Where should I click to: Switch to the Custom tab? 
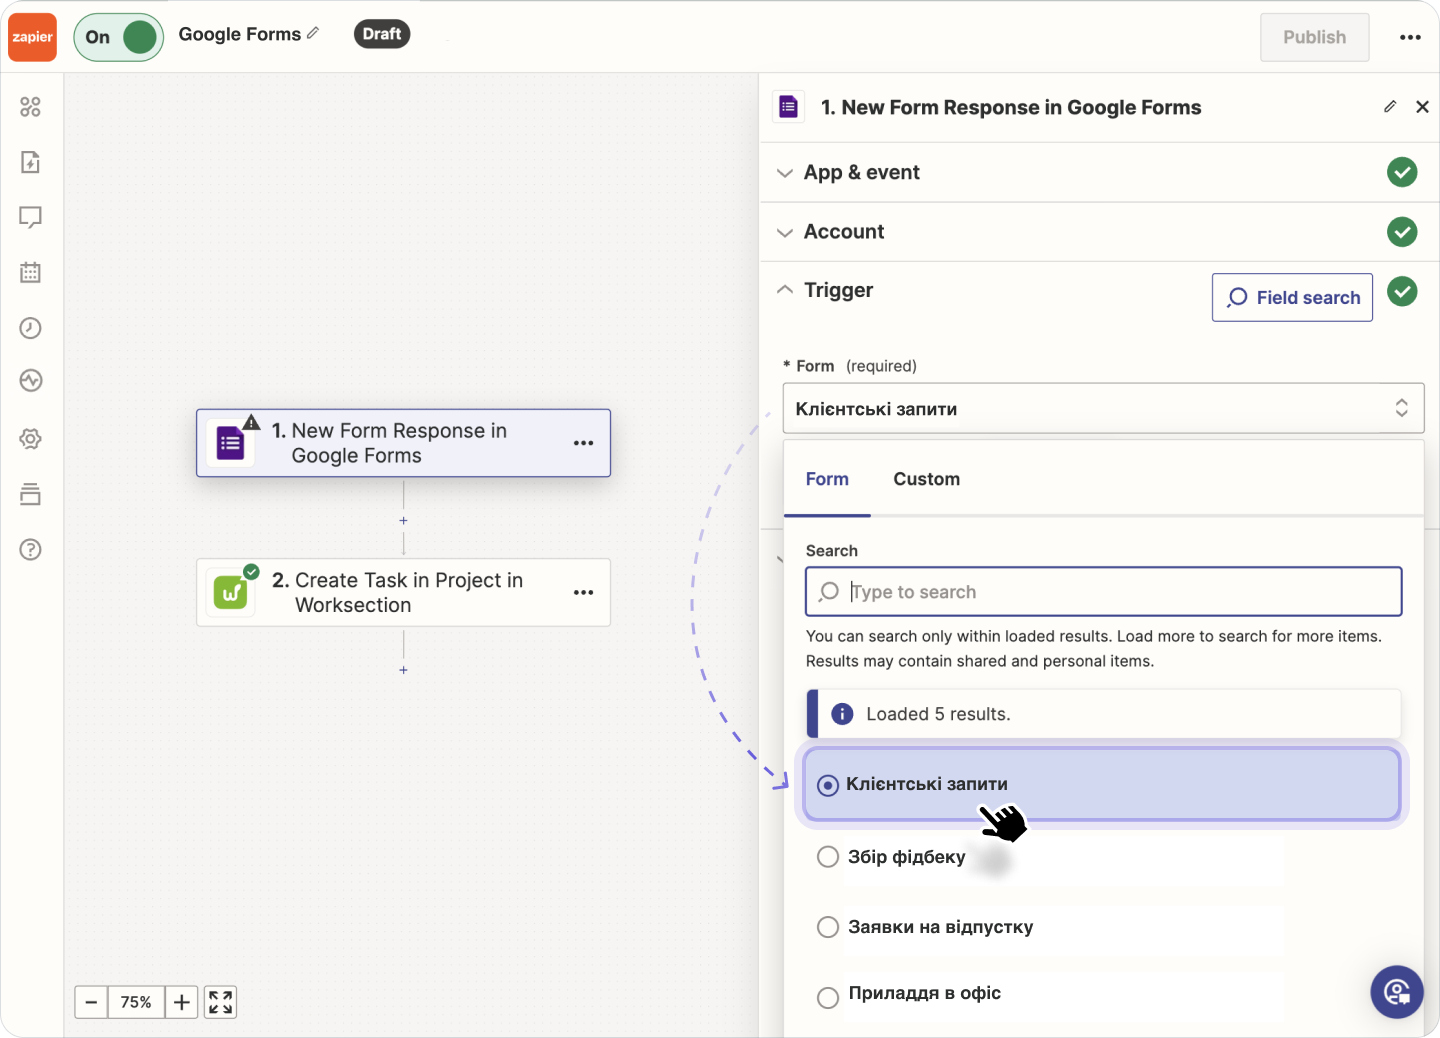click(x=926, y=479)
